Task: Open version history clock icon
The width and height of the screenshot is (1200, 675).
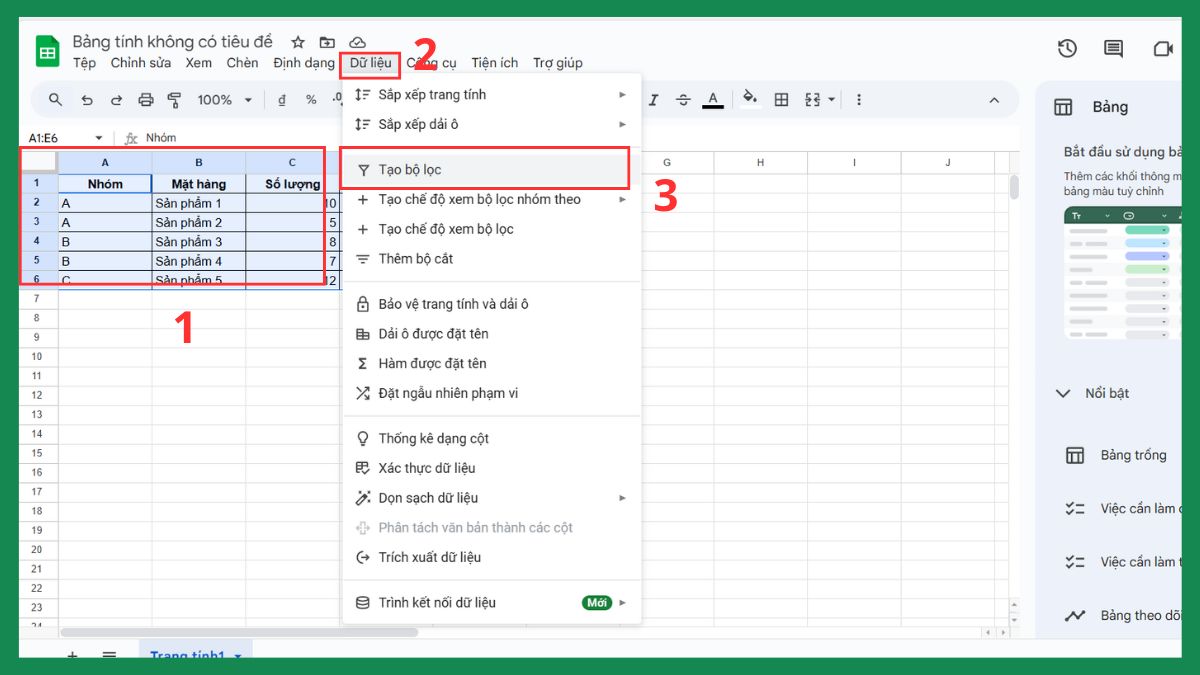Action: (1067, 48)
